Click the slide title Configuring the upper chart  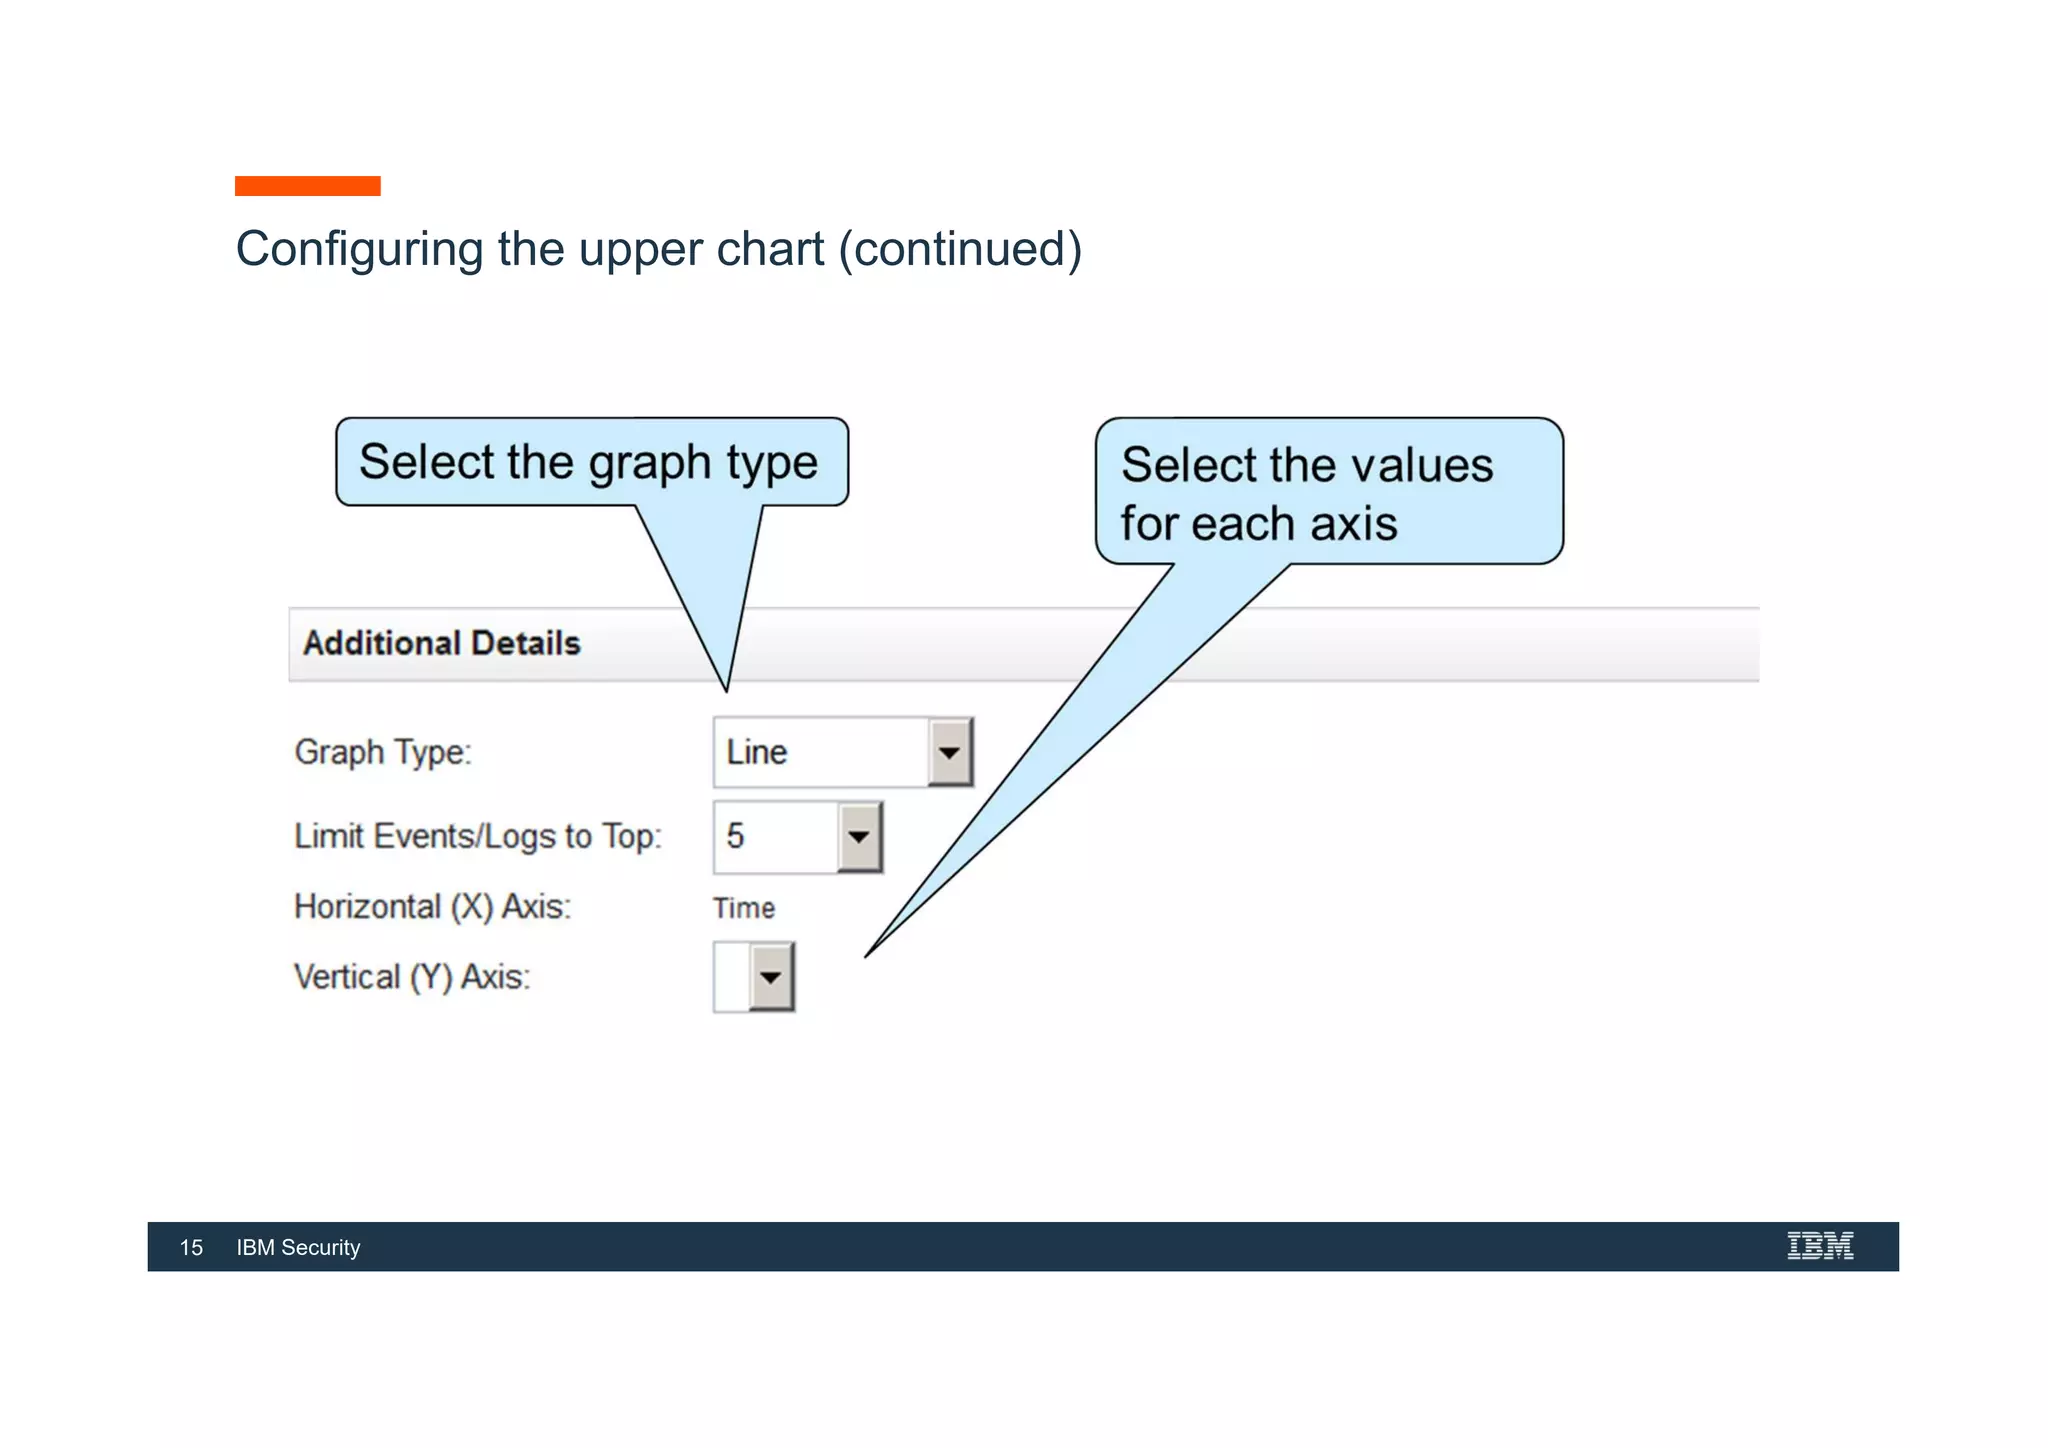pos(659,250)
